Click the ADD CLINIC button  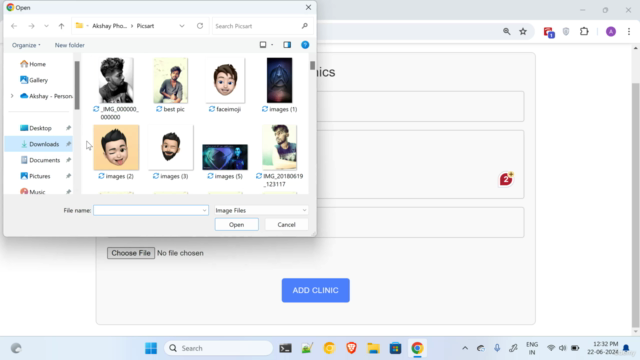(316, 290)
